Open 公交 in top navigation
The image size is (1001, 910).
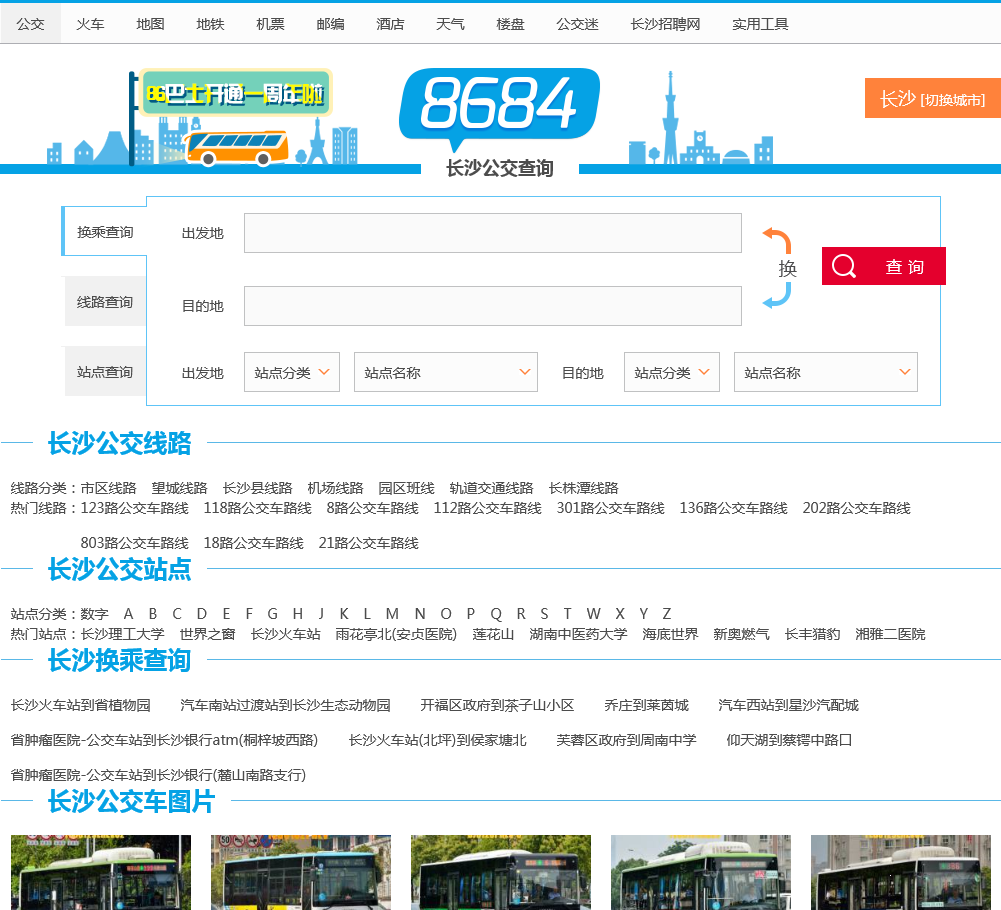pyautogui.click(x=30, y=24)
